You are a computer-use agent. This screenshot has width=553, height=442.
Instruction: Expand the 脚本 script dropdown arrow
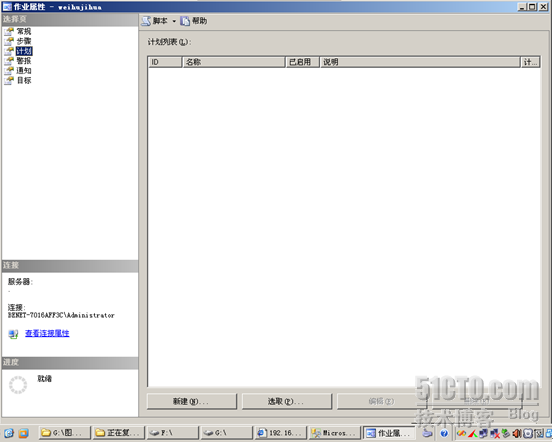click(174, 22)
